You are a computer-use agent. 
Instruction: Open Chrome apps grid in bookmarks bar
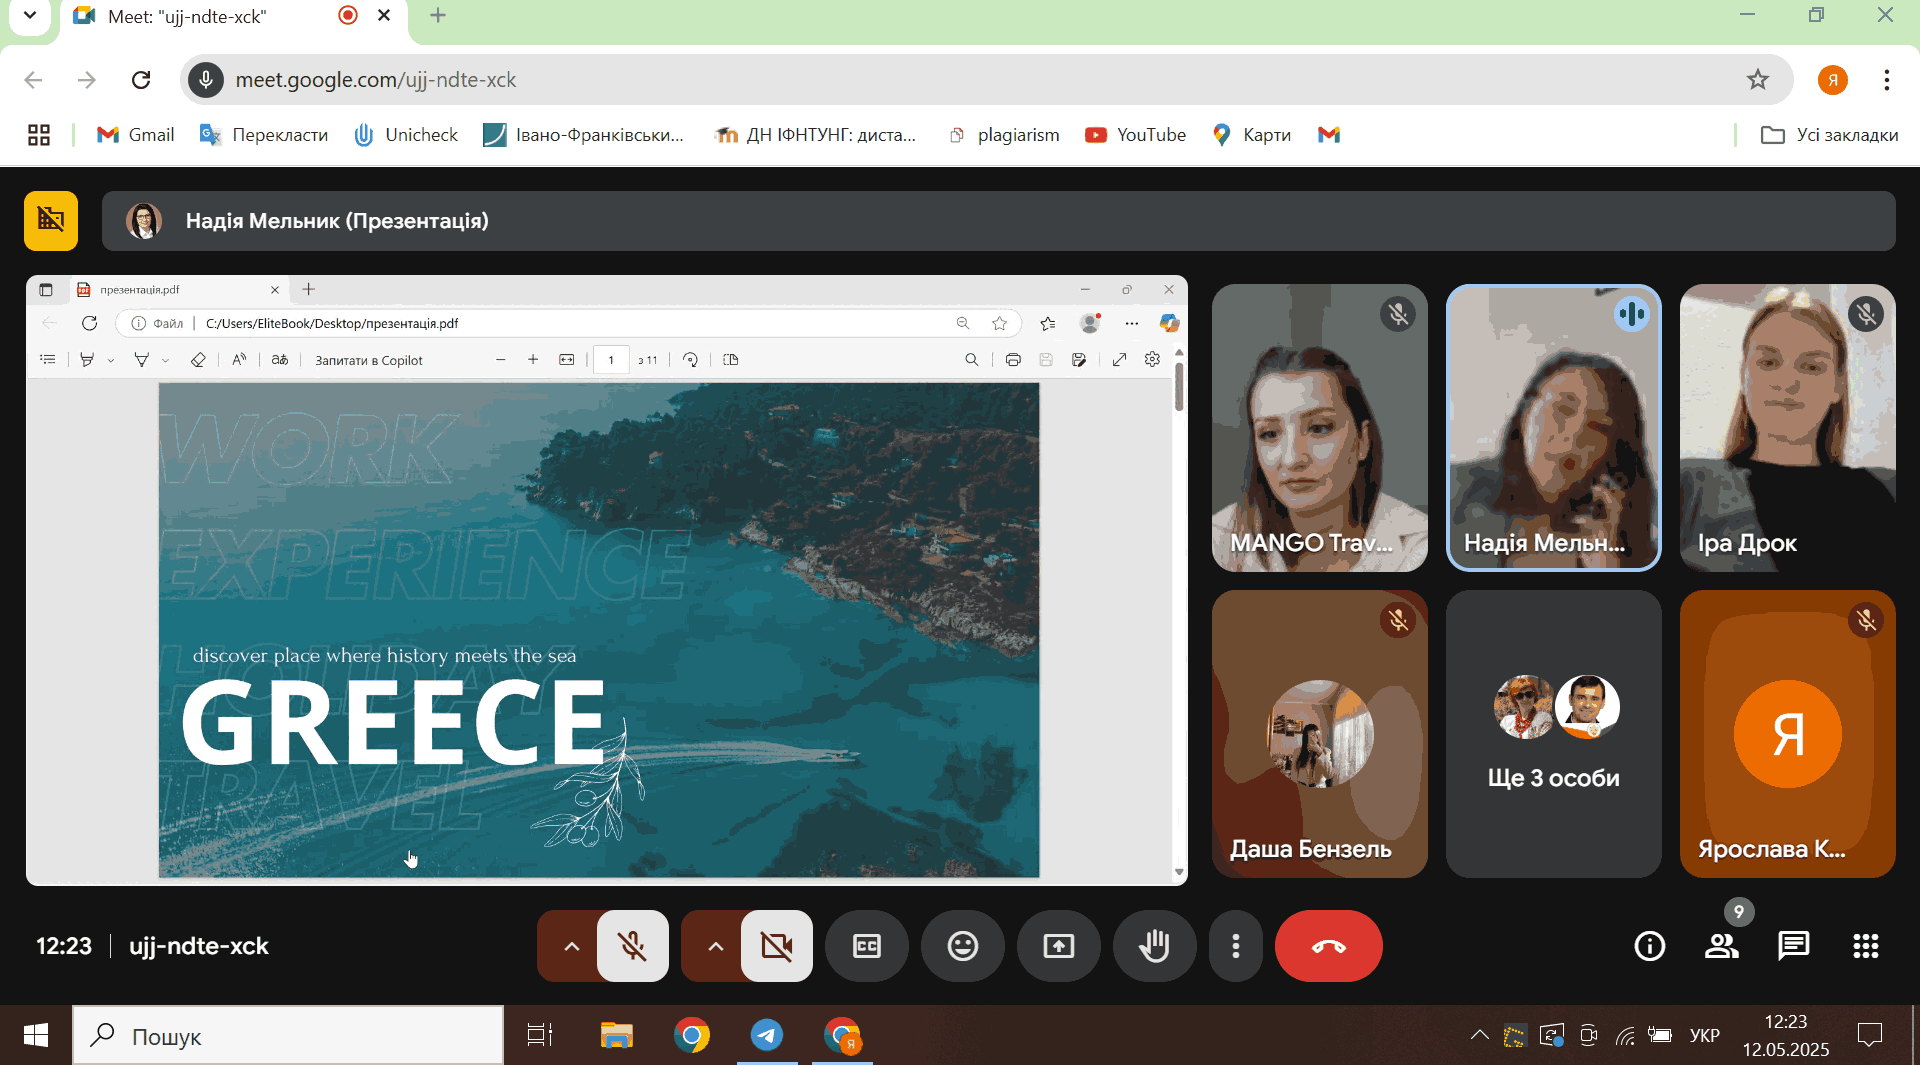pos(39,135)
